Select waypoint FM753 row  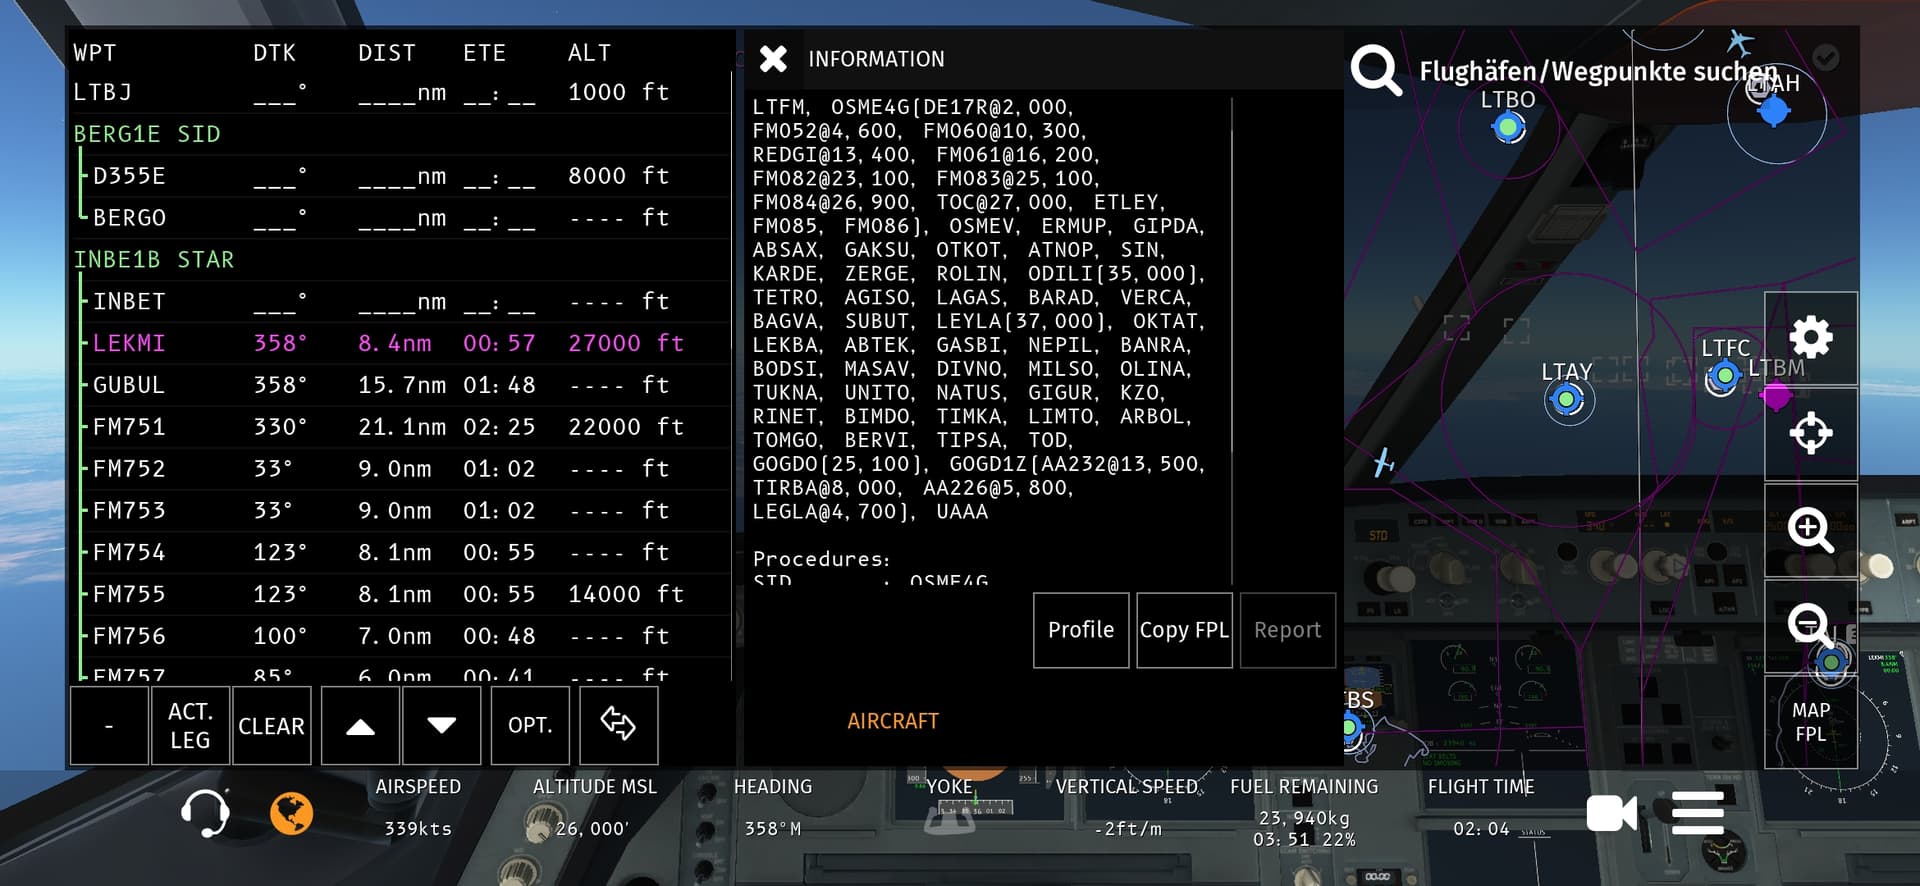tap(400, 511)
